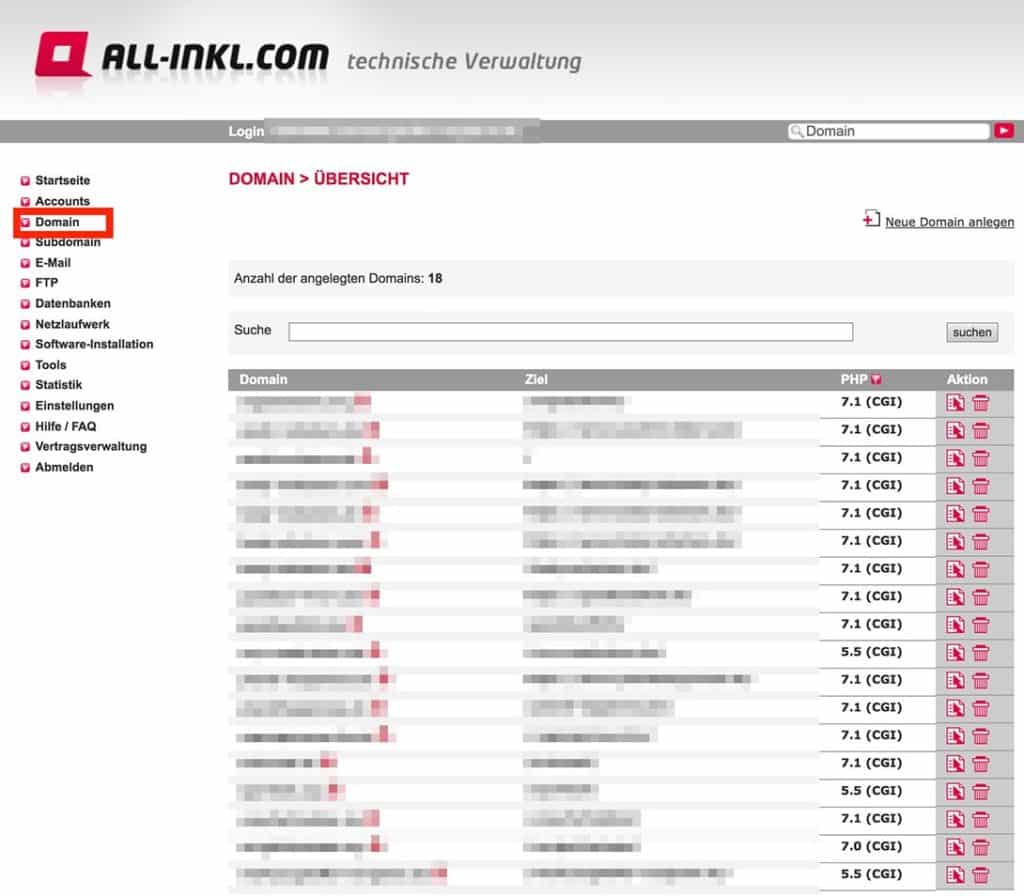Viewport: 1024px width, 896px height.
Task: Click the red bullet icon next to Abmelden
Action: pos(24,467)
